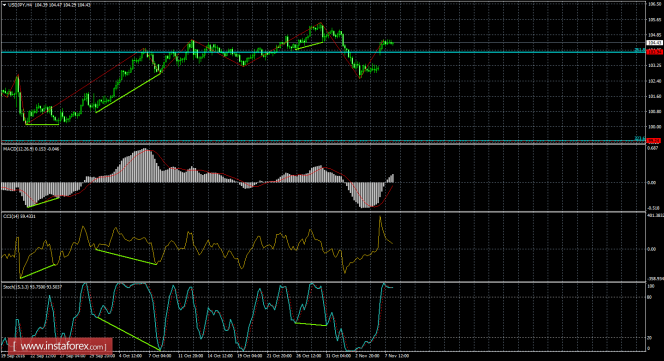Click the CCI spike peak near 7 Nov
This screenshot has width=664, height=361.
(x=380, y=217)
